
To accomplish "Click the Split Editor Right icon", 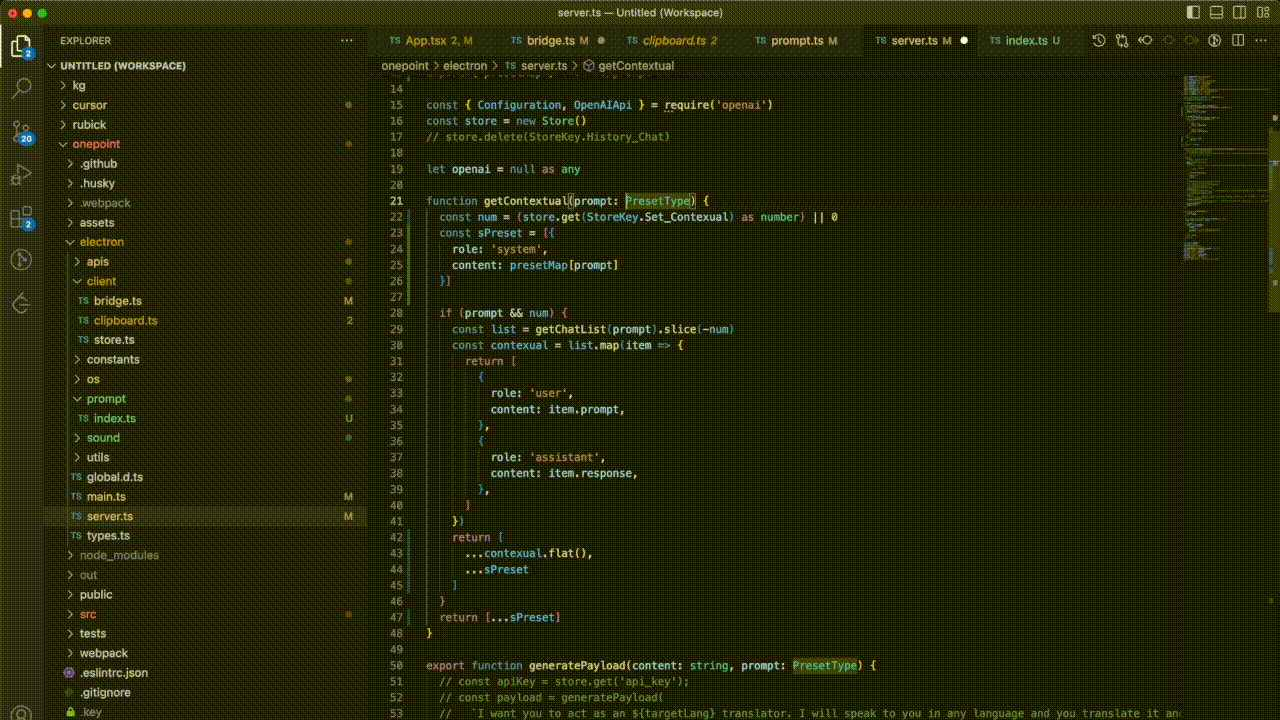I will click(1238, 41).
